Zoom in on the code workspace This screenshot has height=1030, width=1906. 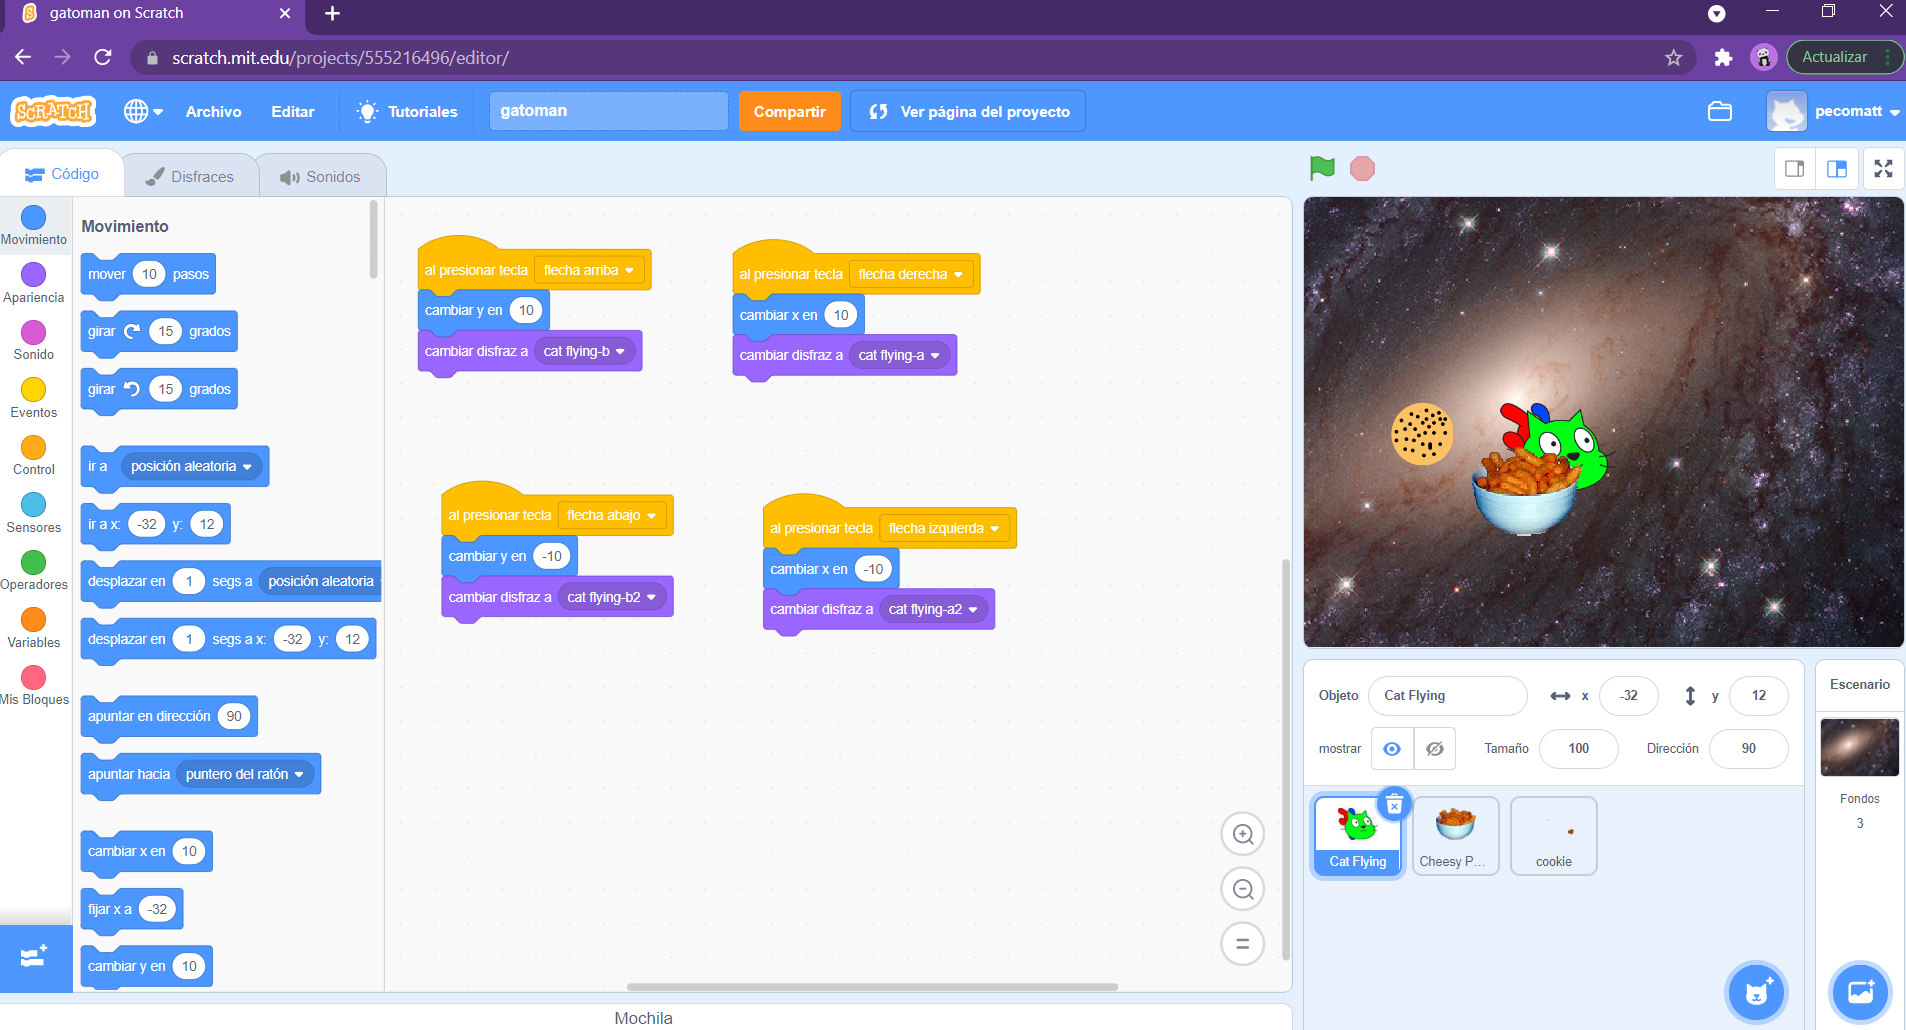[1243, 834]
